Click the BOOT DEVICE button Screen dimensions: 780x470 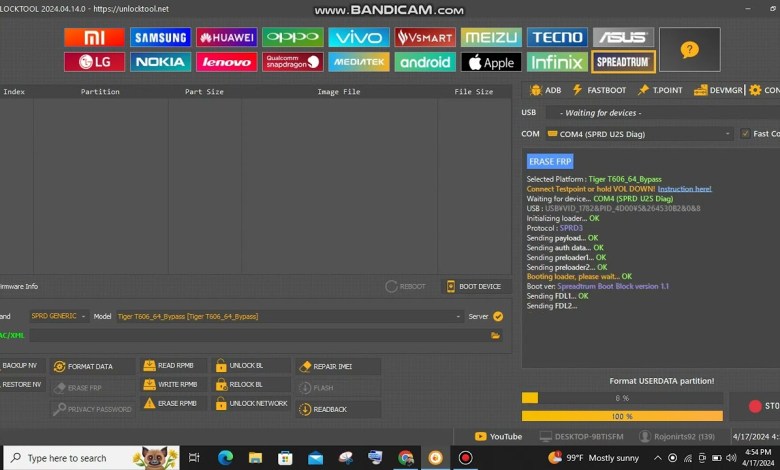click(x=474, y=286)
